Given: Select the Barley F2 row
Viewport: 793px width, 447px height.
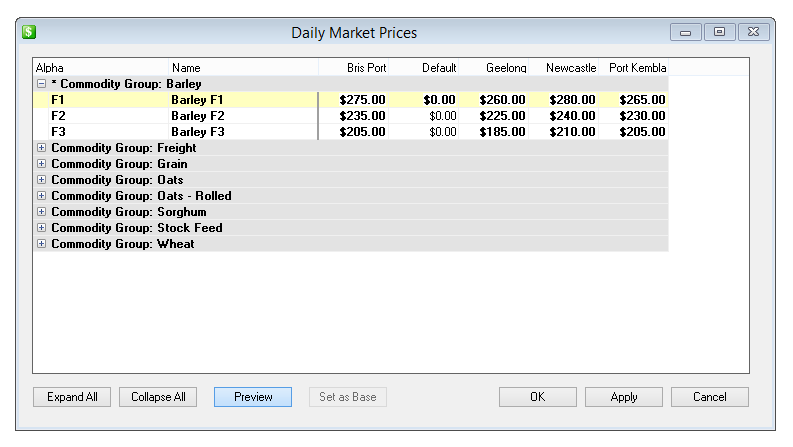Looking at the screenshot, I should coord(198,116).
